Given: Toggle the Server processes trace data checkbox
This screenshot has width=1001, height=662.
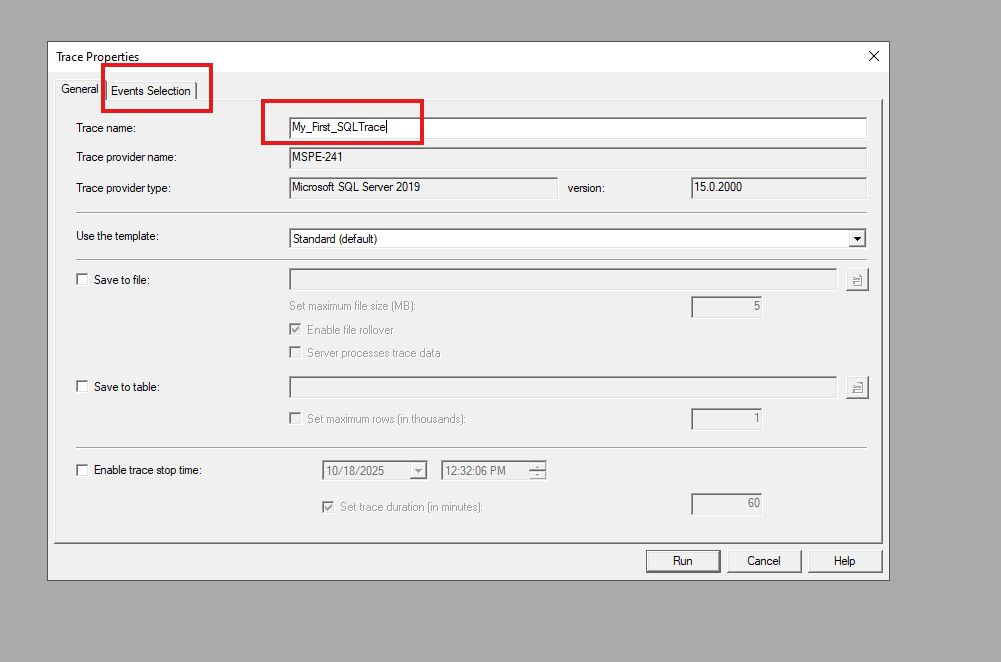Looking at the screenshot, I should coord(295,352).
